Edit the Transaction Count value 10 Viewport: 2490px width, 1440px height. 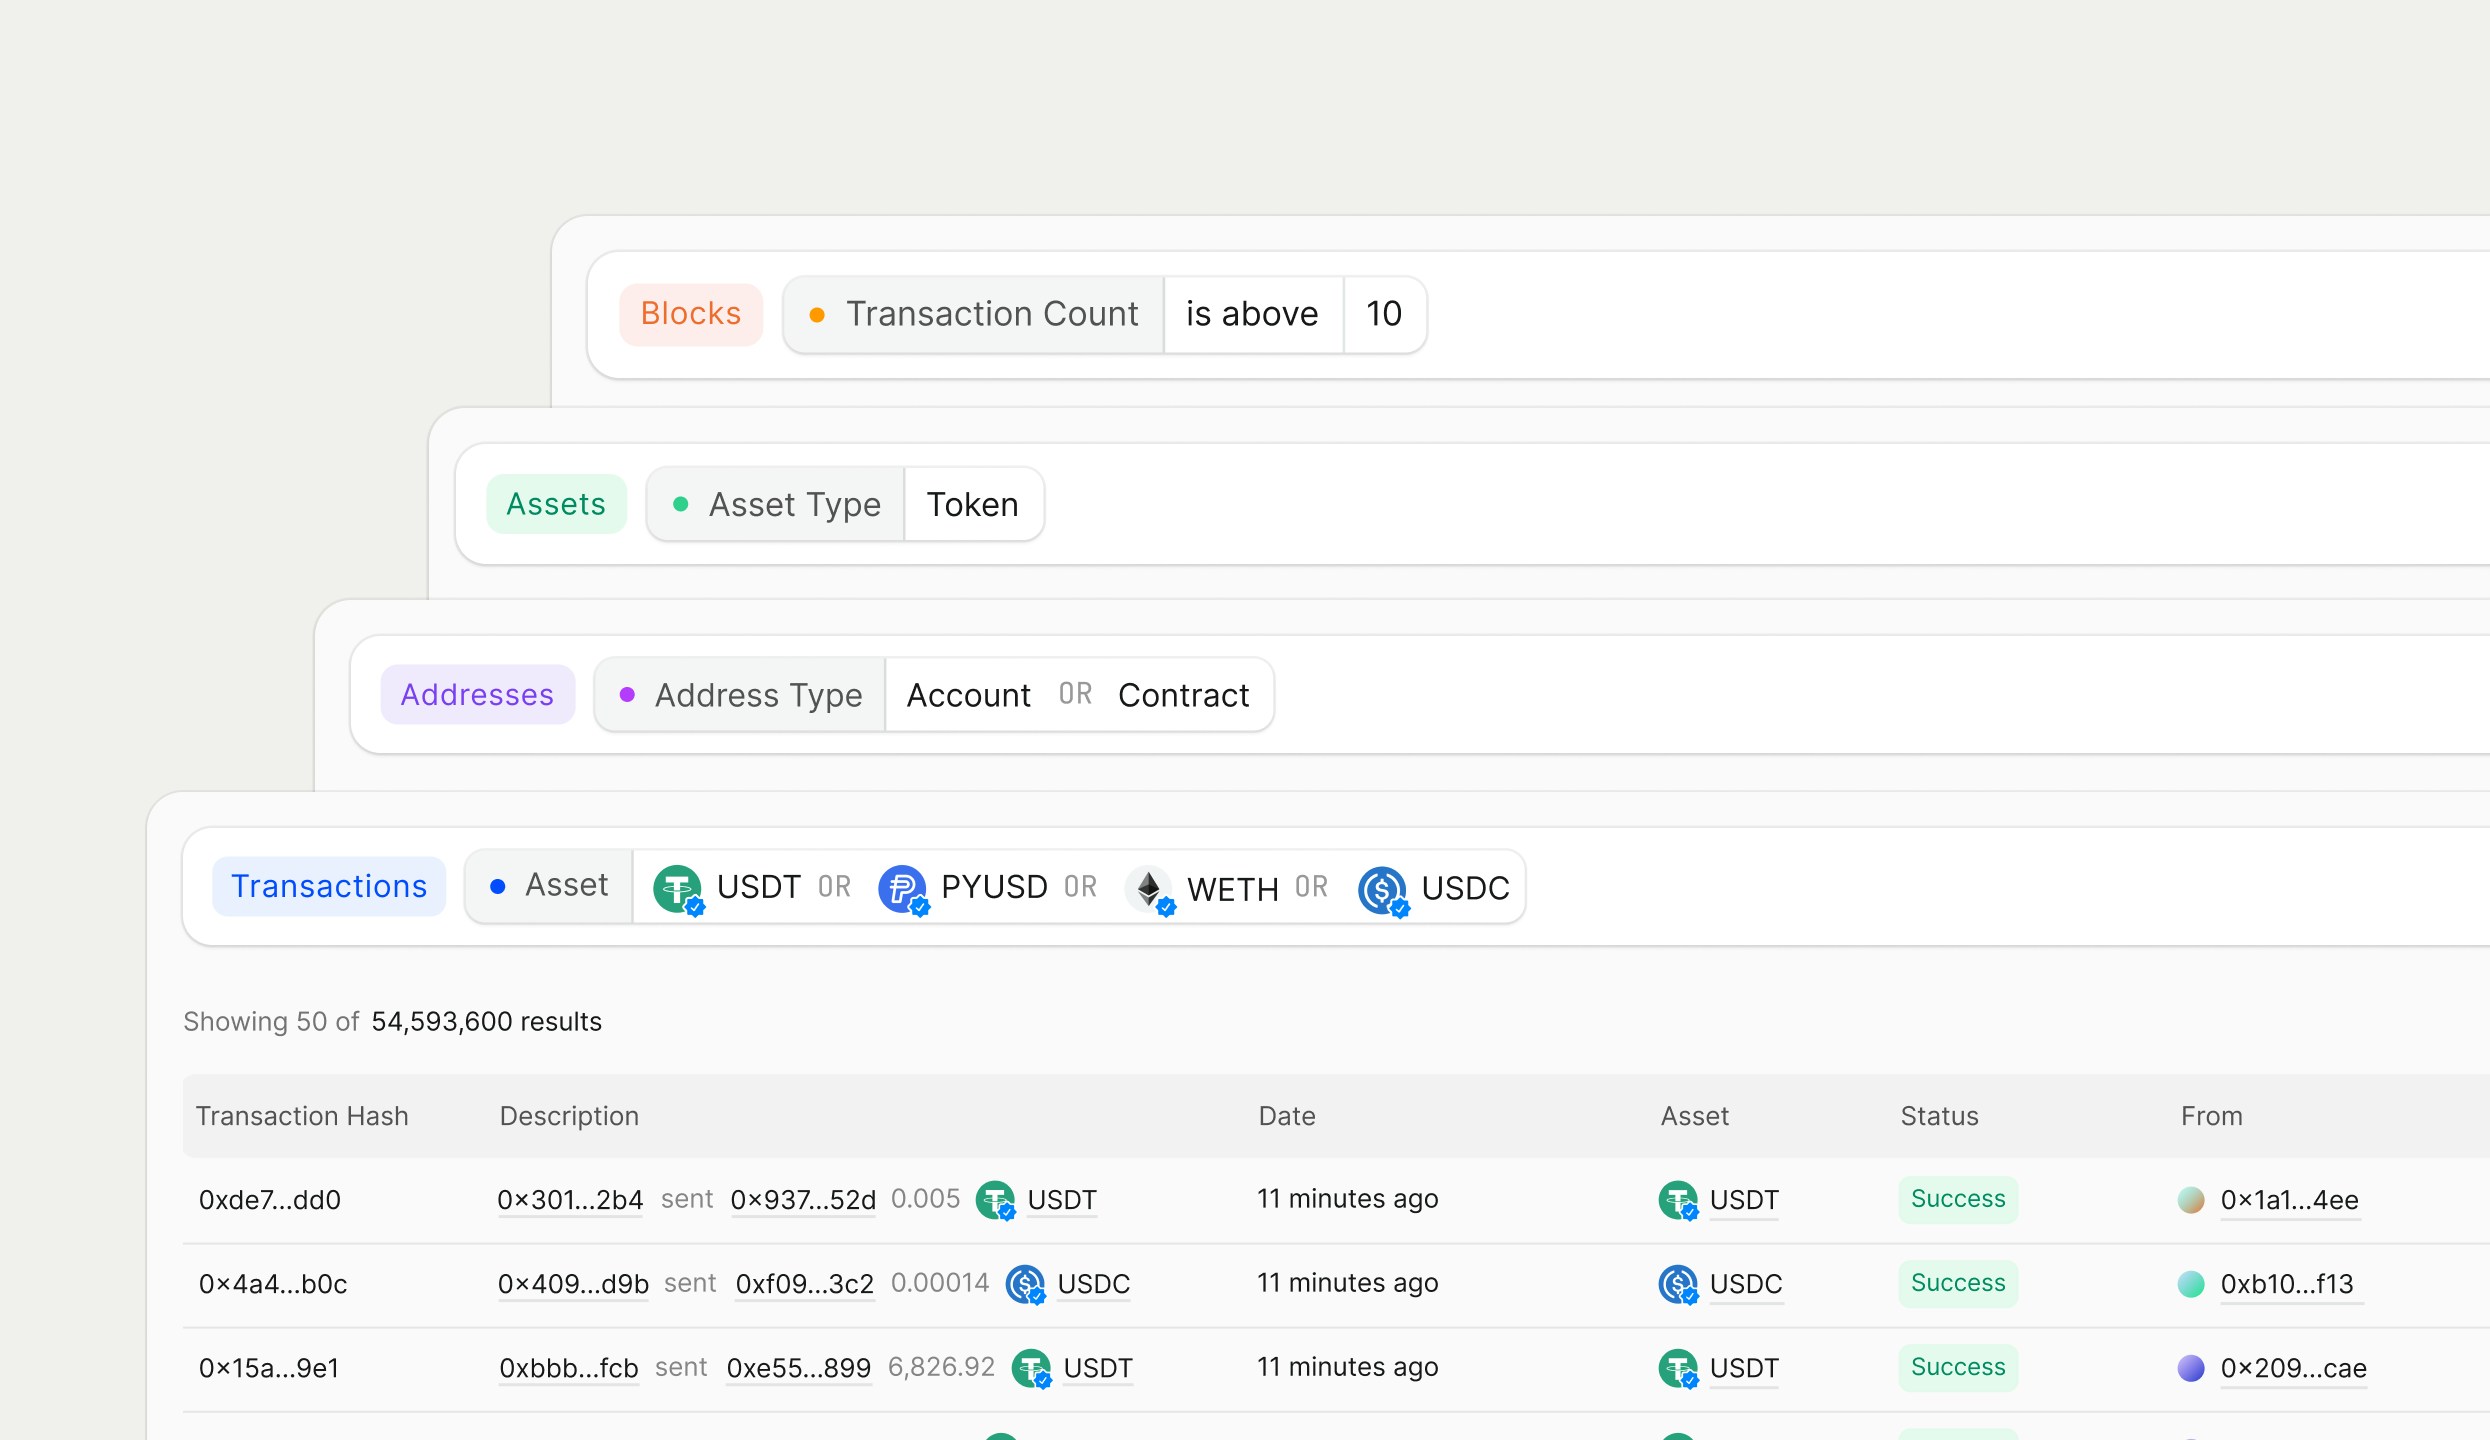pyautogui.click(x=1384, y=314)
